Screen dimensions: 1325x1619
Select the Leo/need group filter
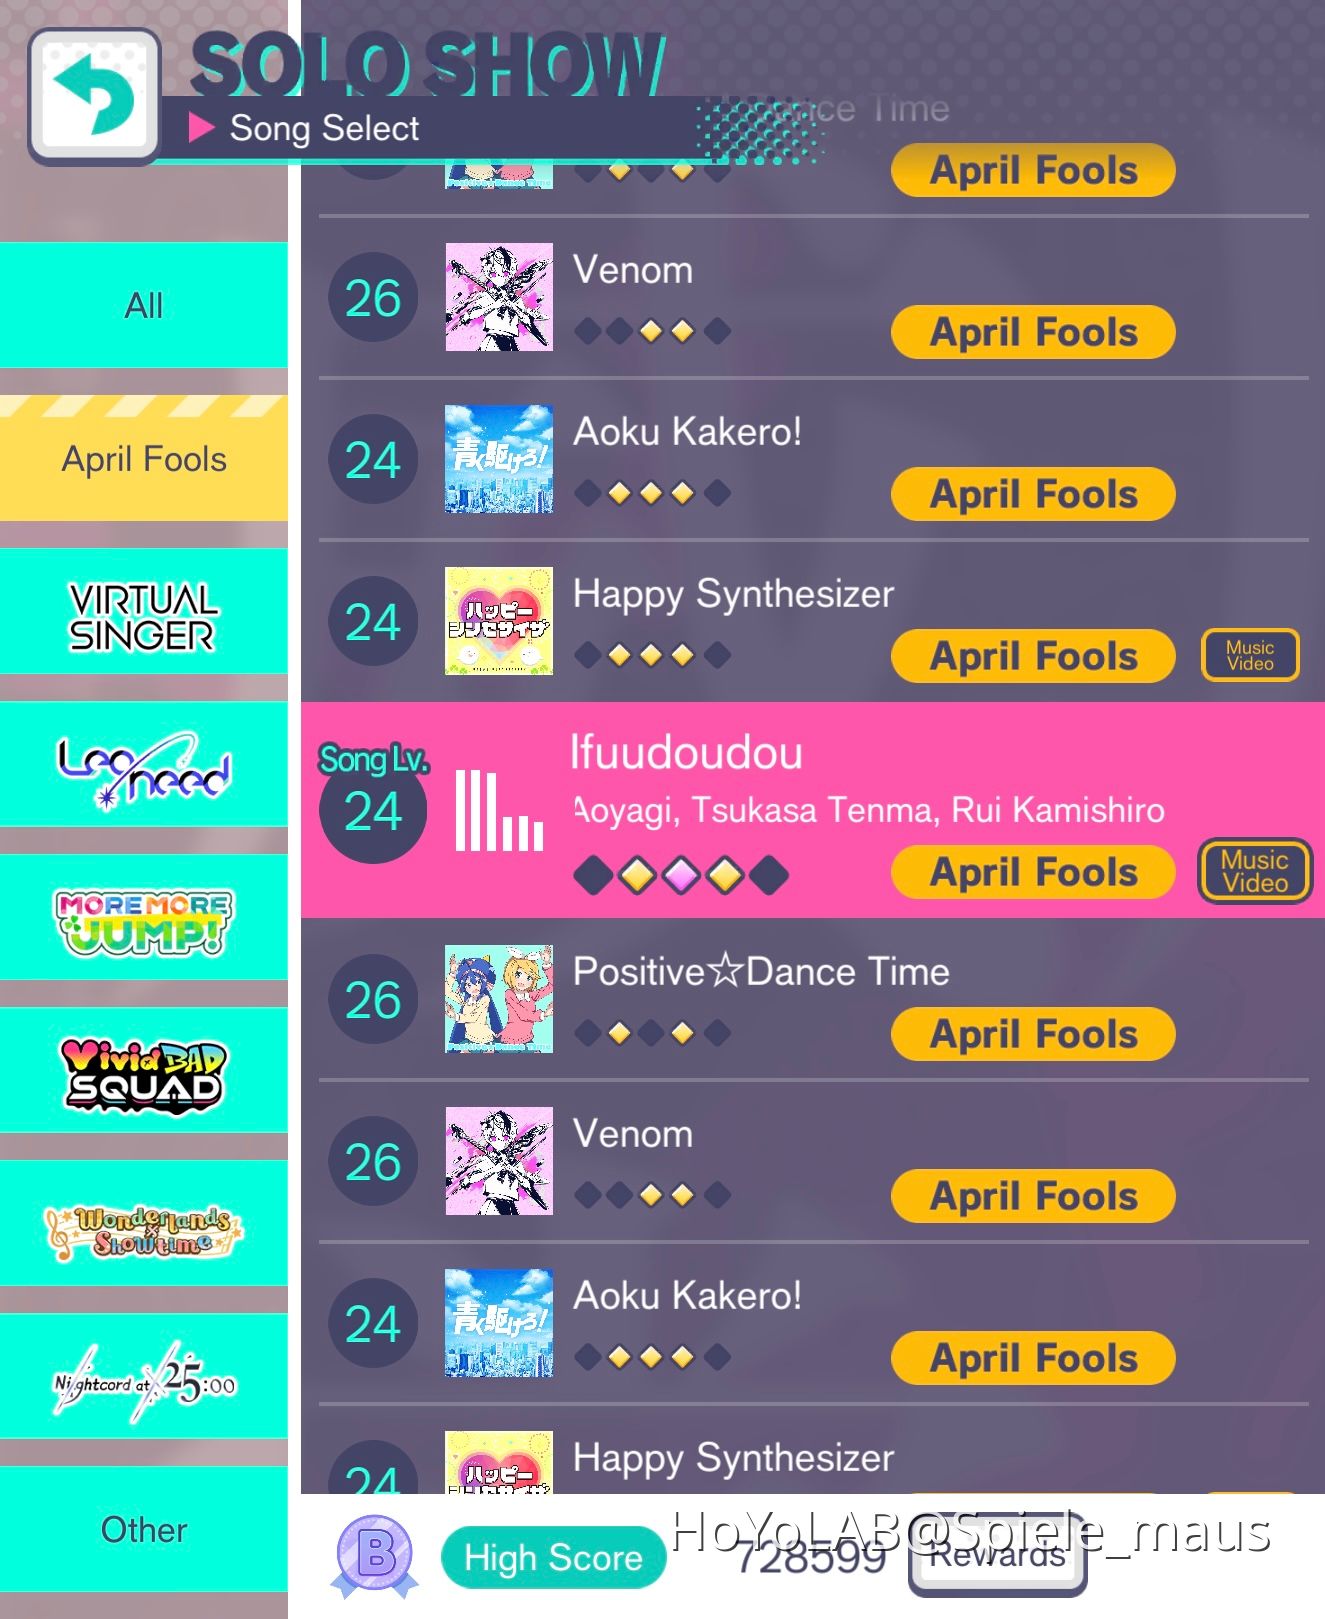tap(144, 765)
